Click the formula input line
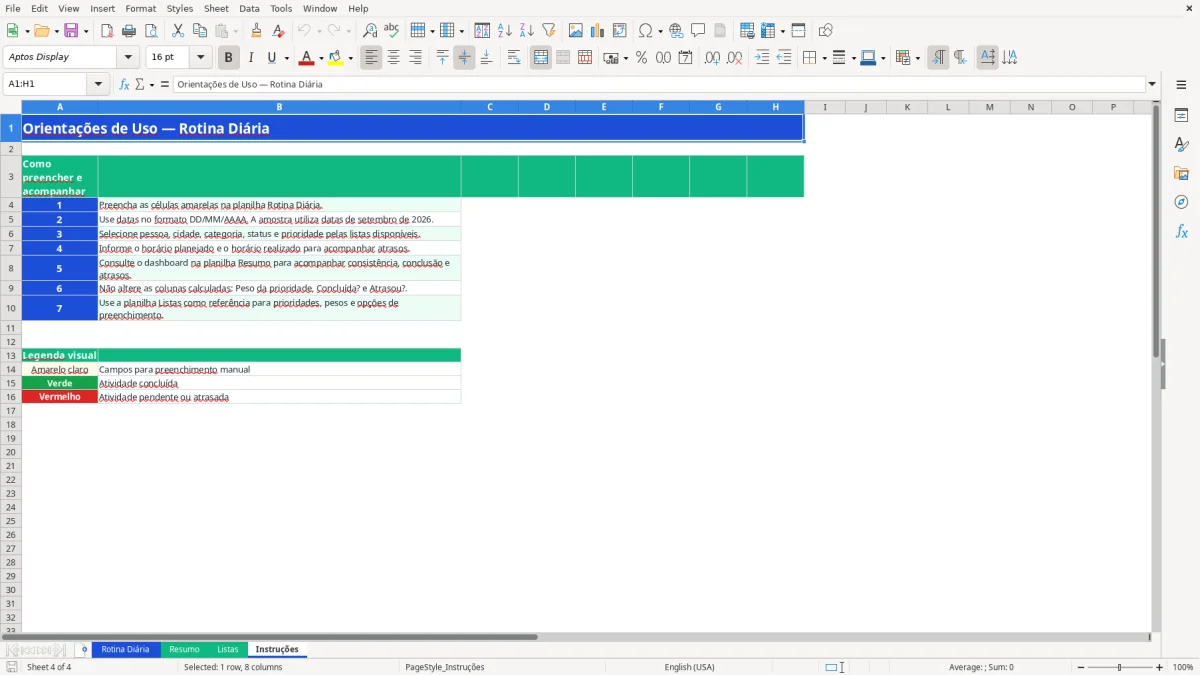The image size is (1200, 675). pos(659,85)
